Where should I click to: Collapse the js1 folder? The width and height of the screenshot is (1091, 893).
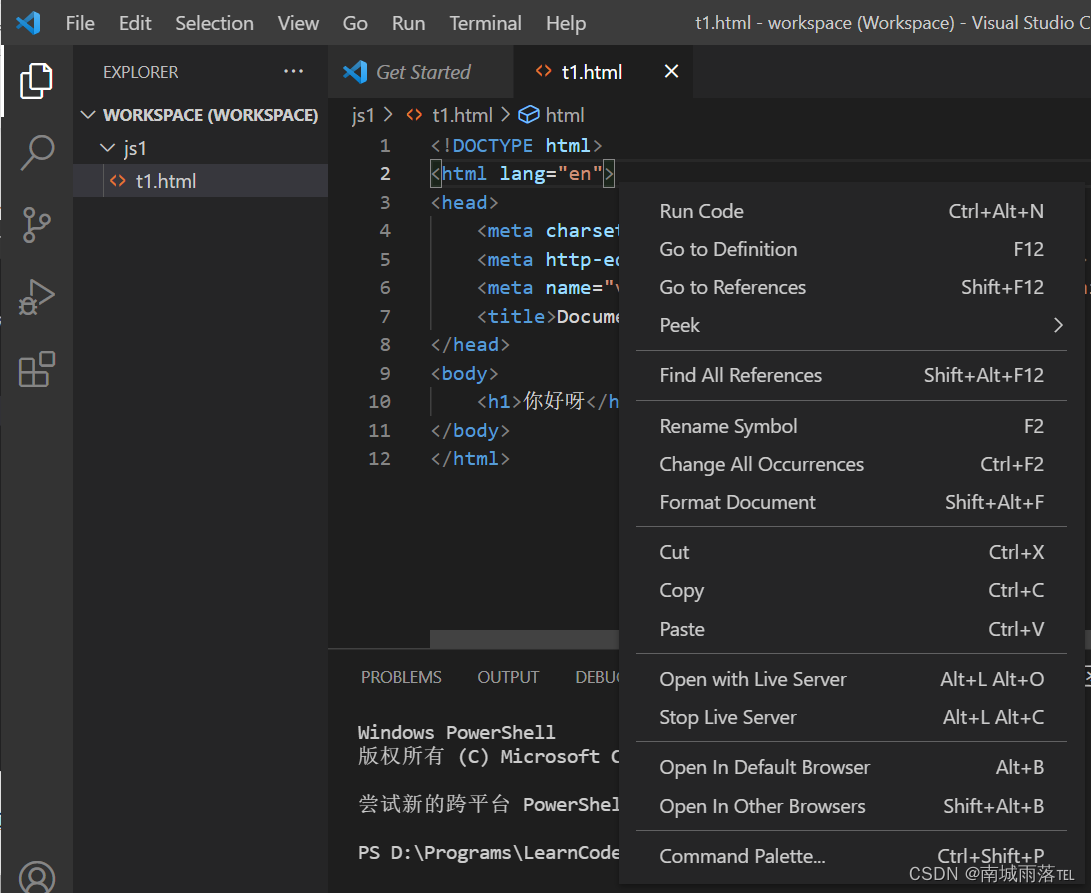(107, 148)
